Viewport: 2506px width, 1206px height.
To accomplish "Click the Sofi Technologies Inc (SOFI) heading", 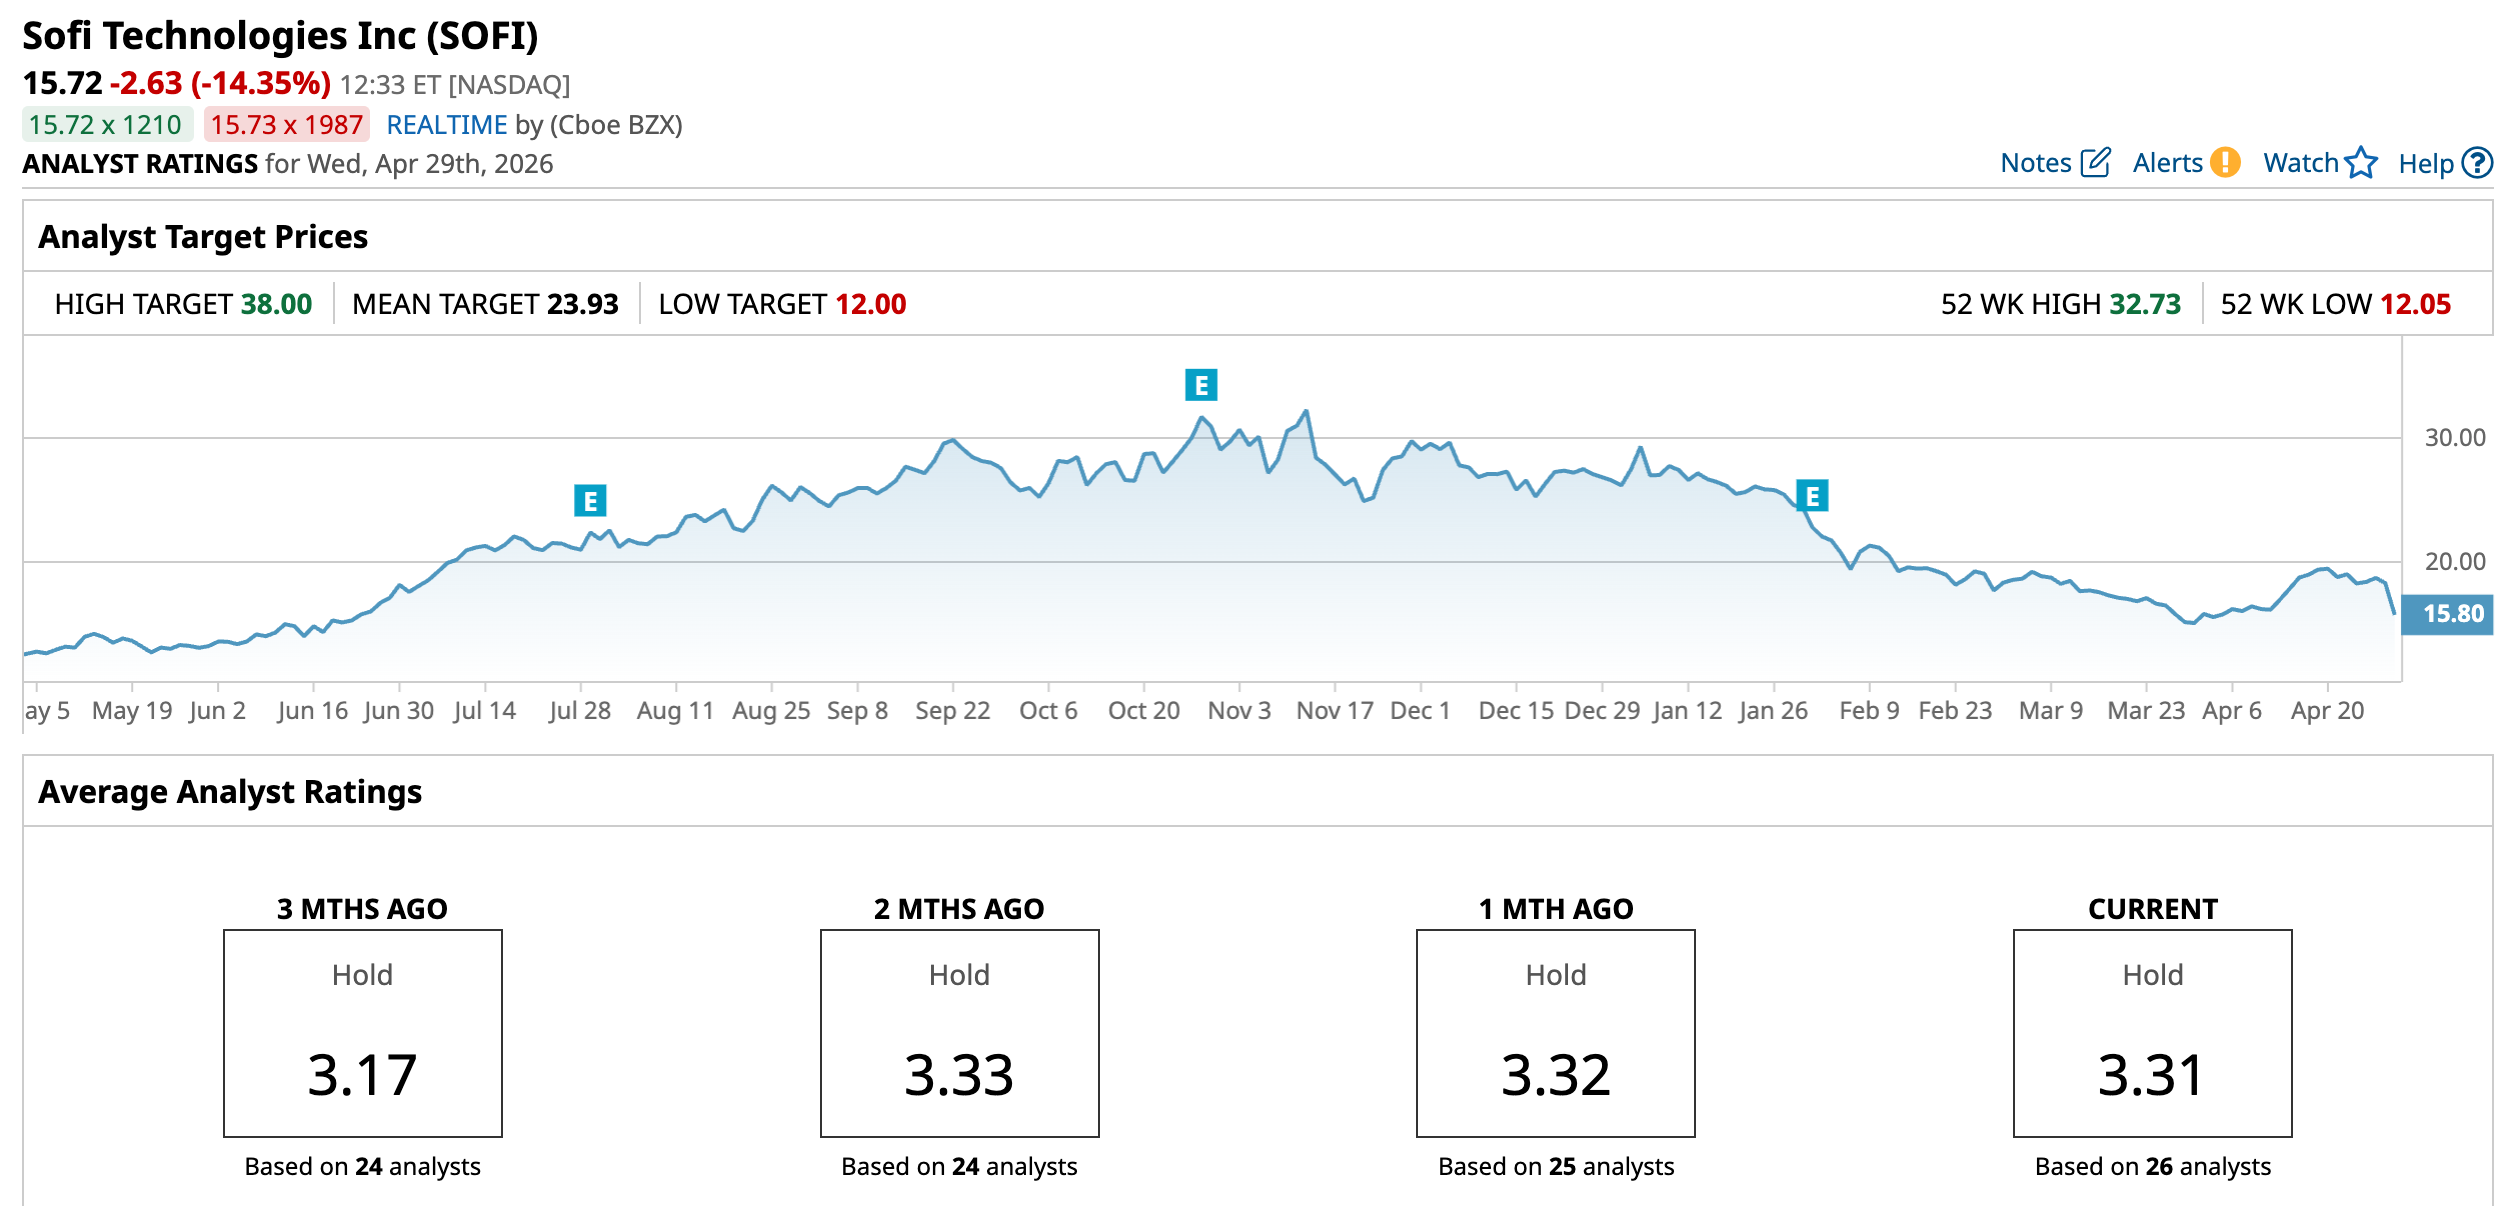I will pyautogui.click(x=280, y=36).
